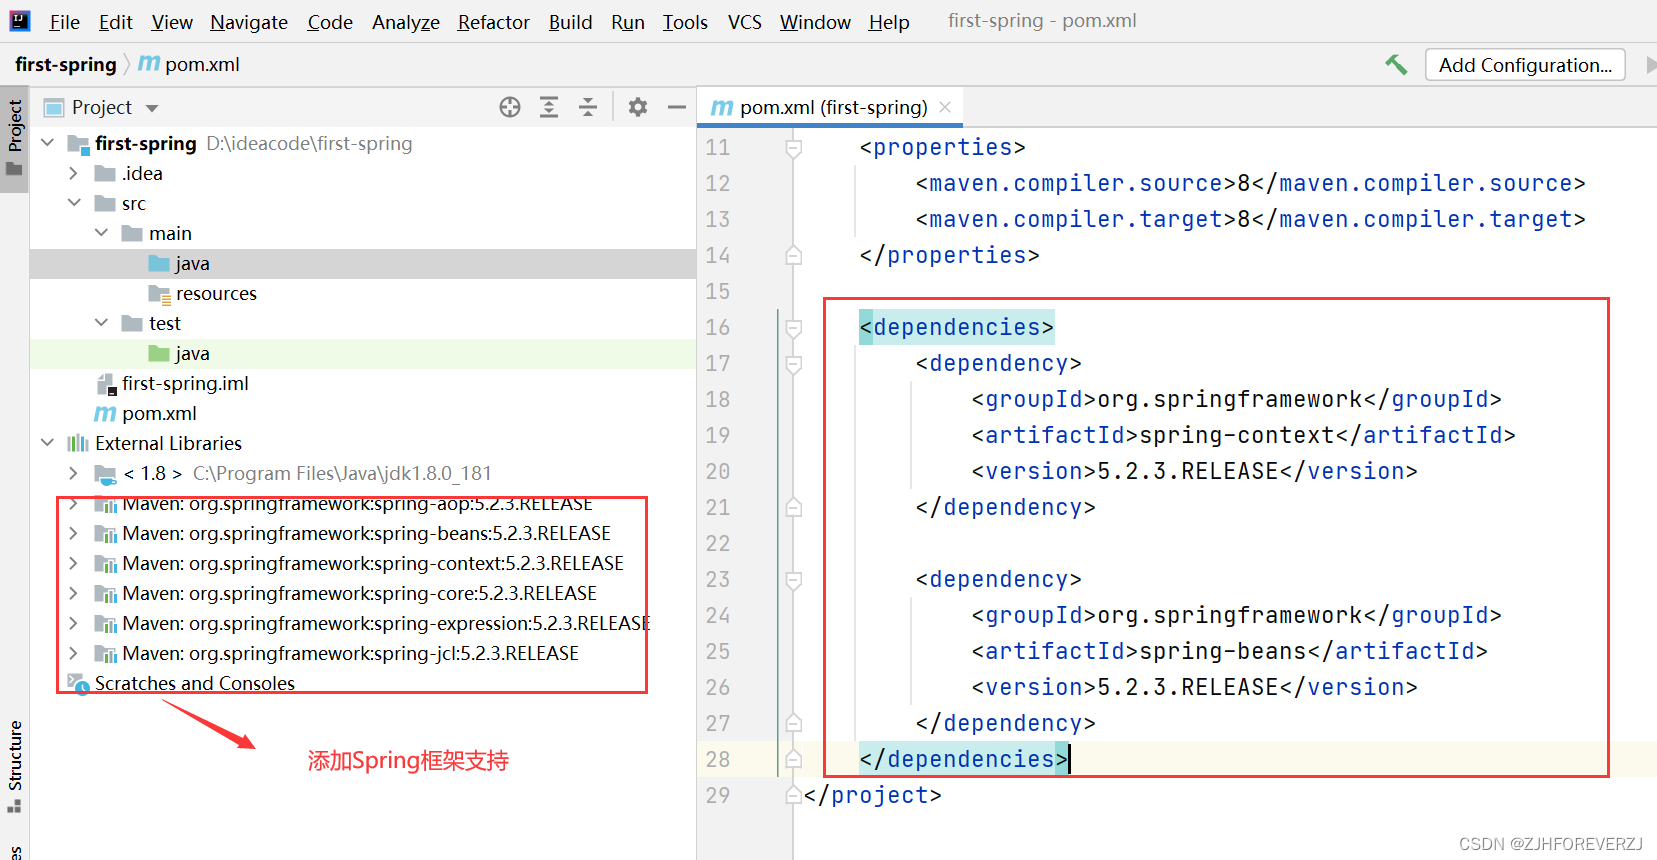Click spring-context artifactId text on line 19
Screen dimensions: 1657x860
click(x=1237, y=435)
